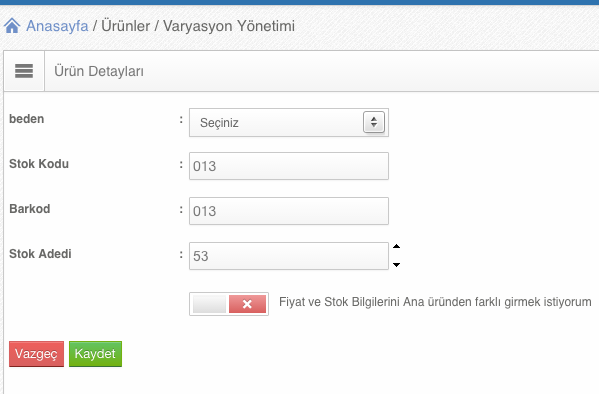The height and width of the screenshot is (394, 599).
Task: Click the gray off side of toggle switch
Action: [209, 304]
